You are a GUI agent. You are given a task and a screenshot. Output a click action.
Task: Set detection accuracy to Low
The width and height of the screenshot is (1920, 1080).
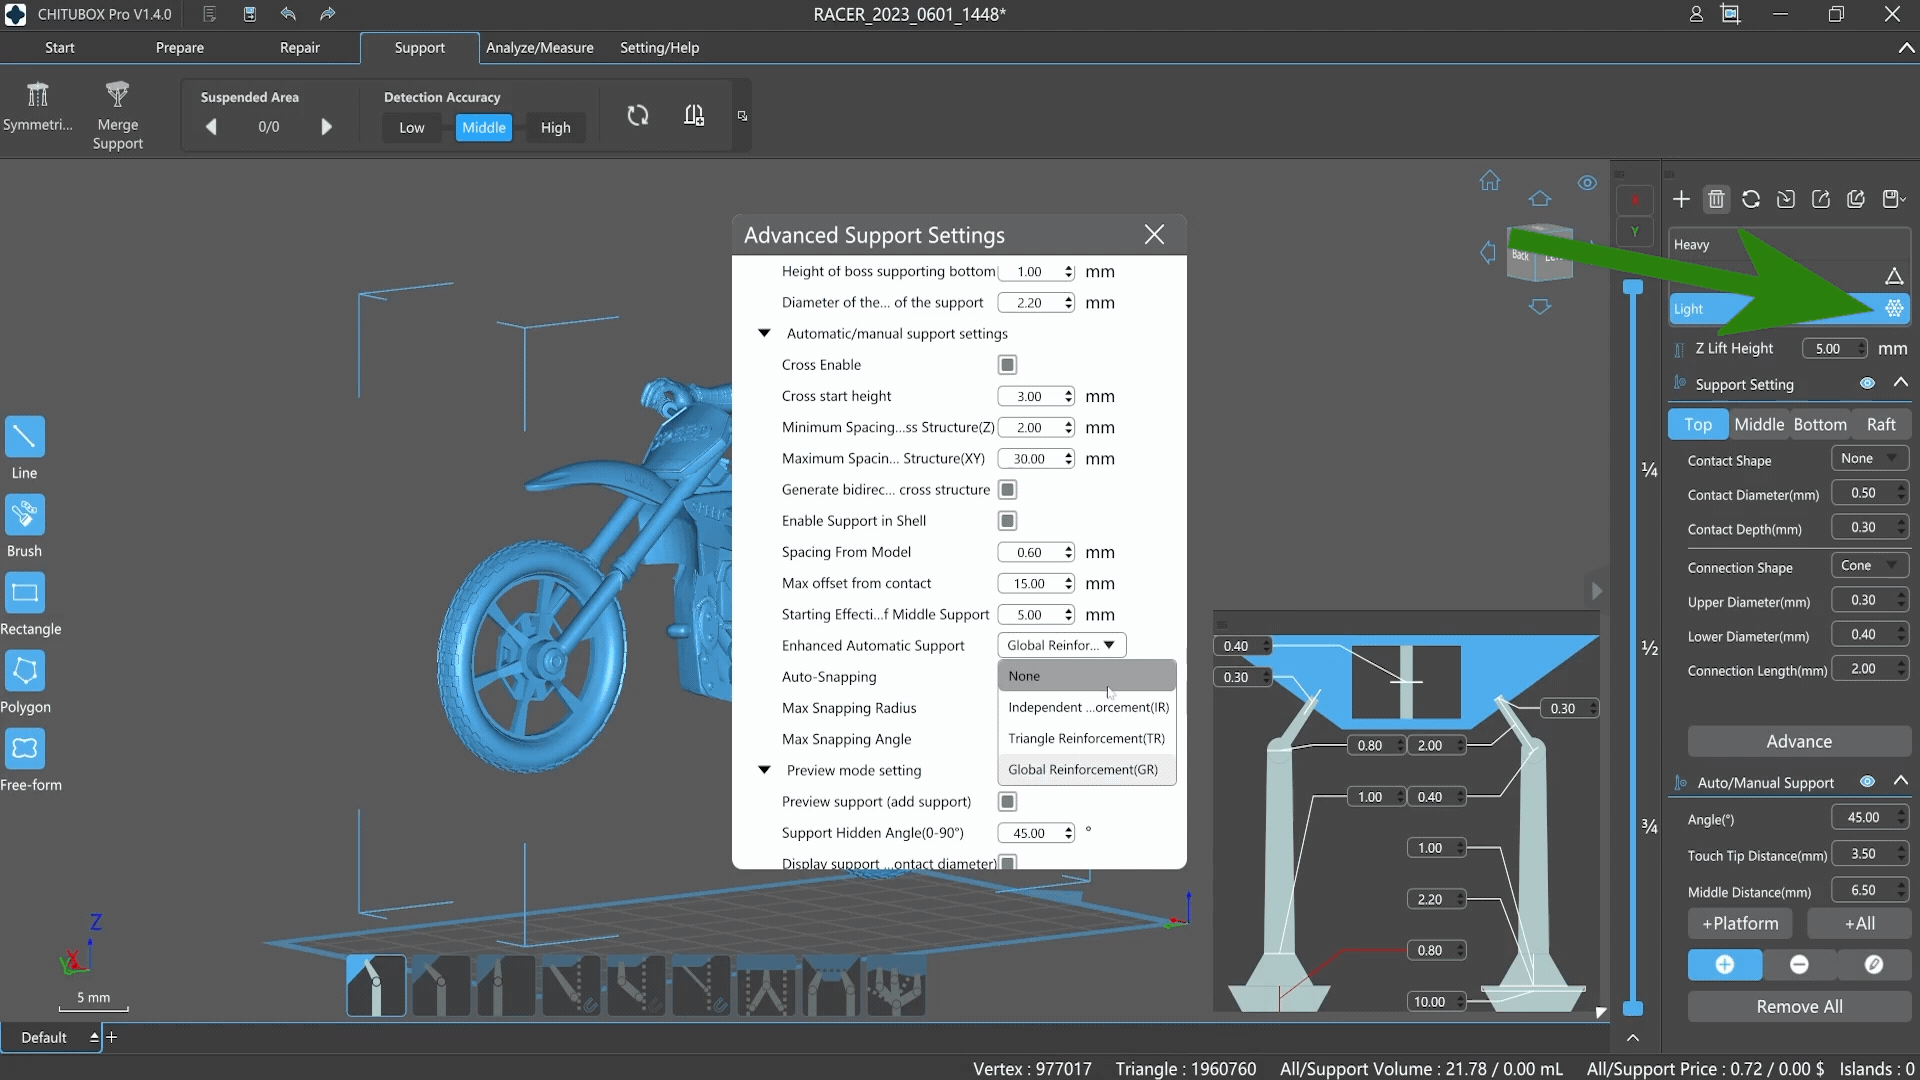point(412,127)
